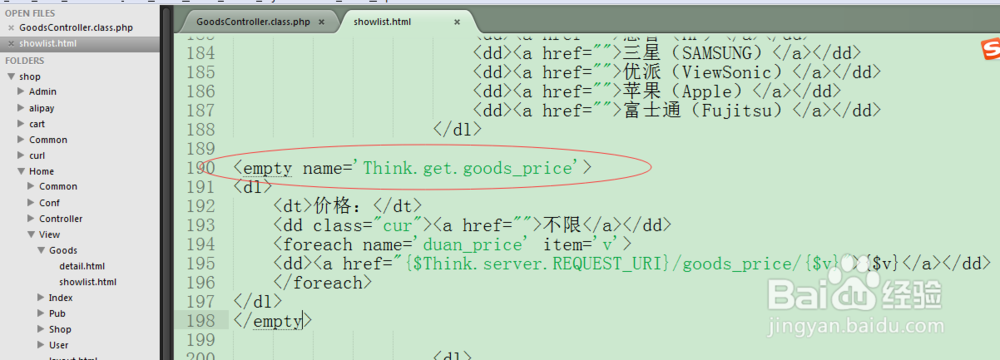Click line number 190 in gutter
This screenshot has height=360, width=1000.
[x=200, y=168]
